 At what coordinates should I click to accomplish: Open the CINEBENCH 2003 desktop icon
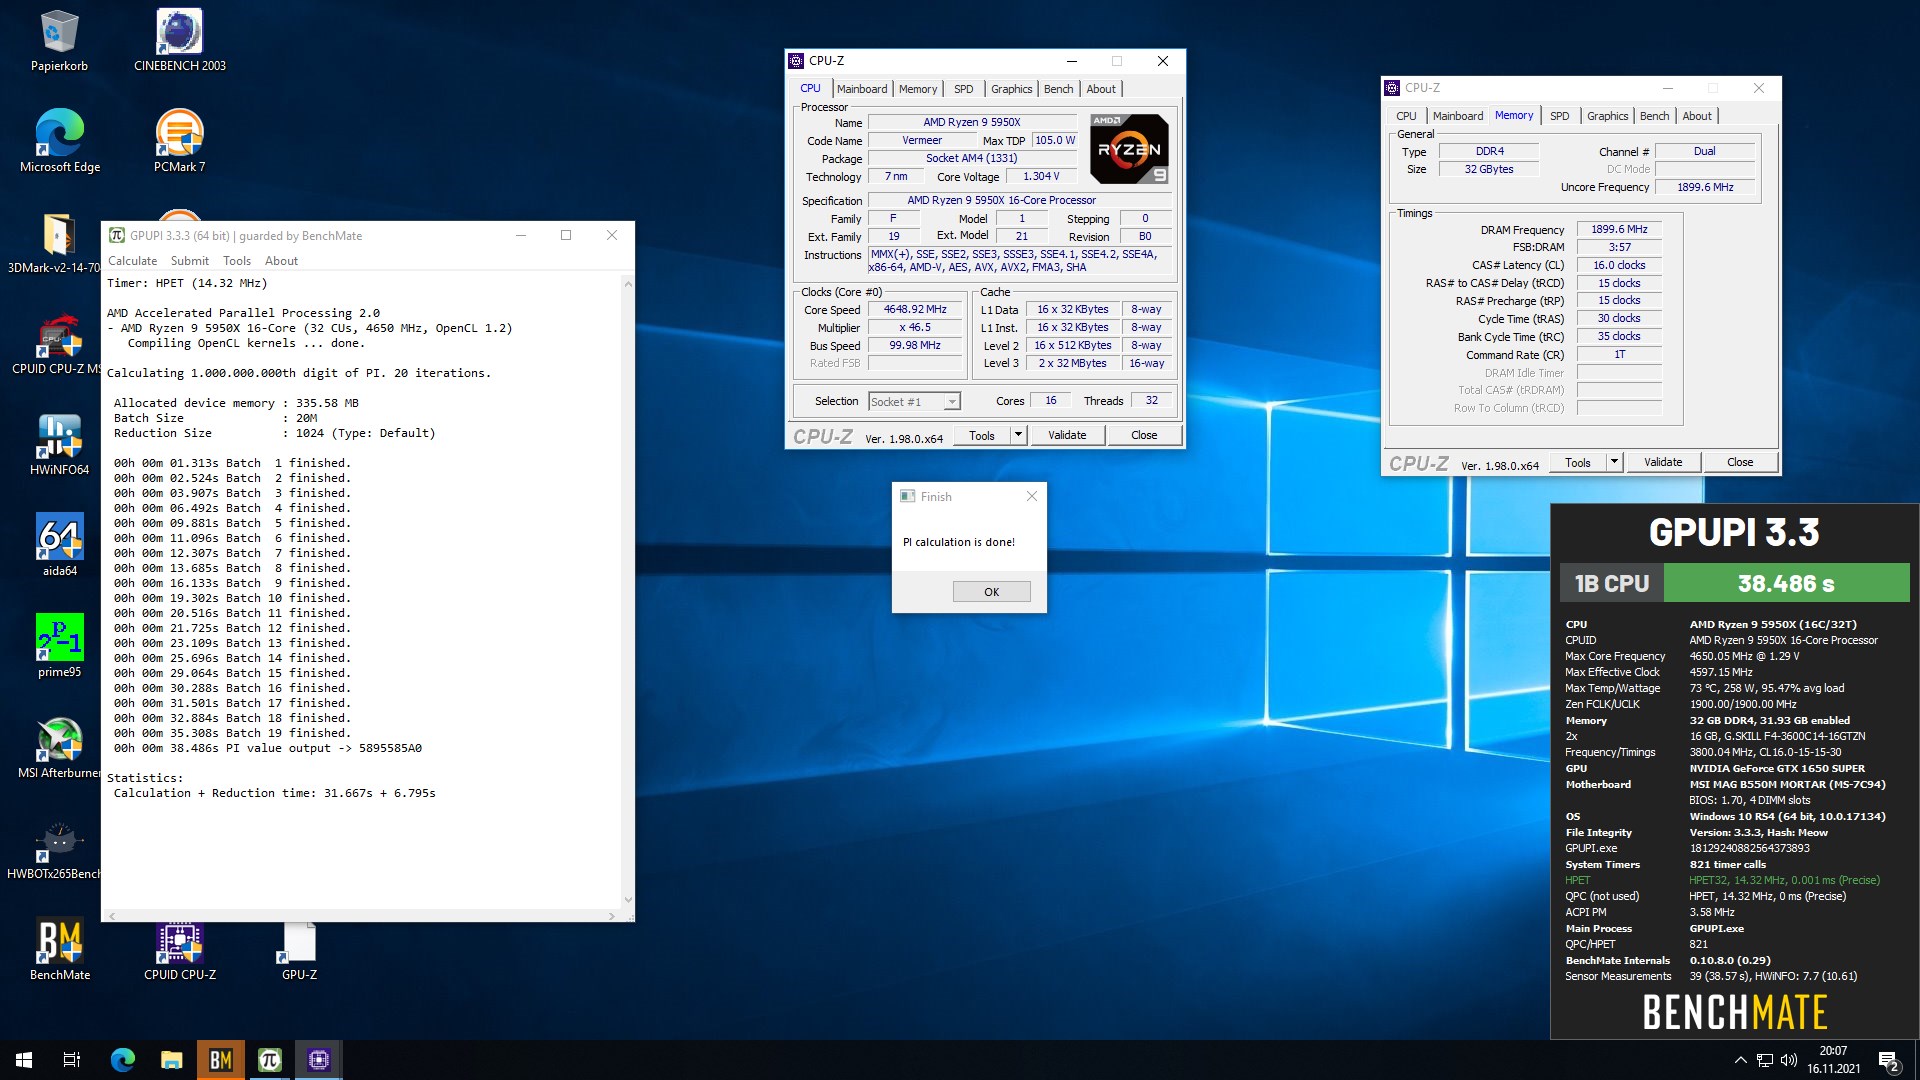point(180,41)
